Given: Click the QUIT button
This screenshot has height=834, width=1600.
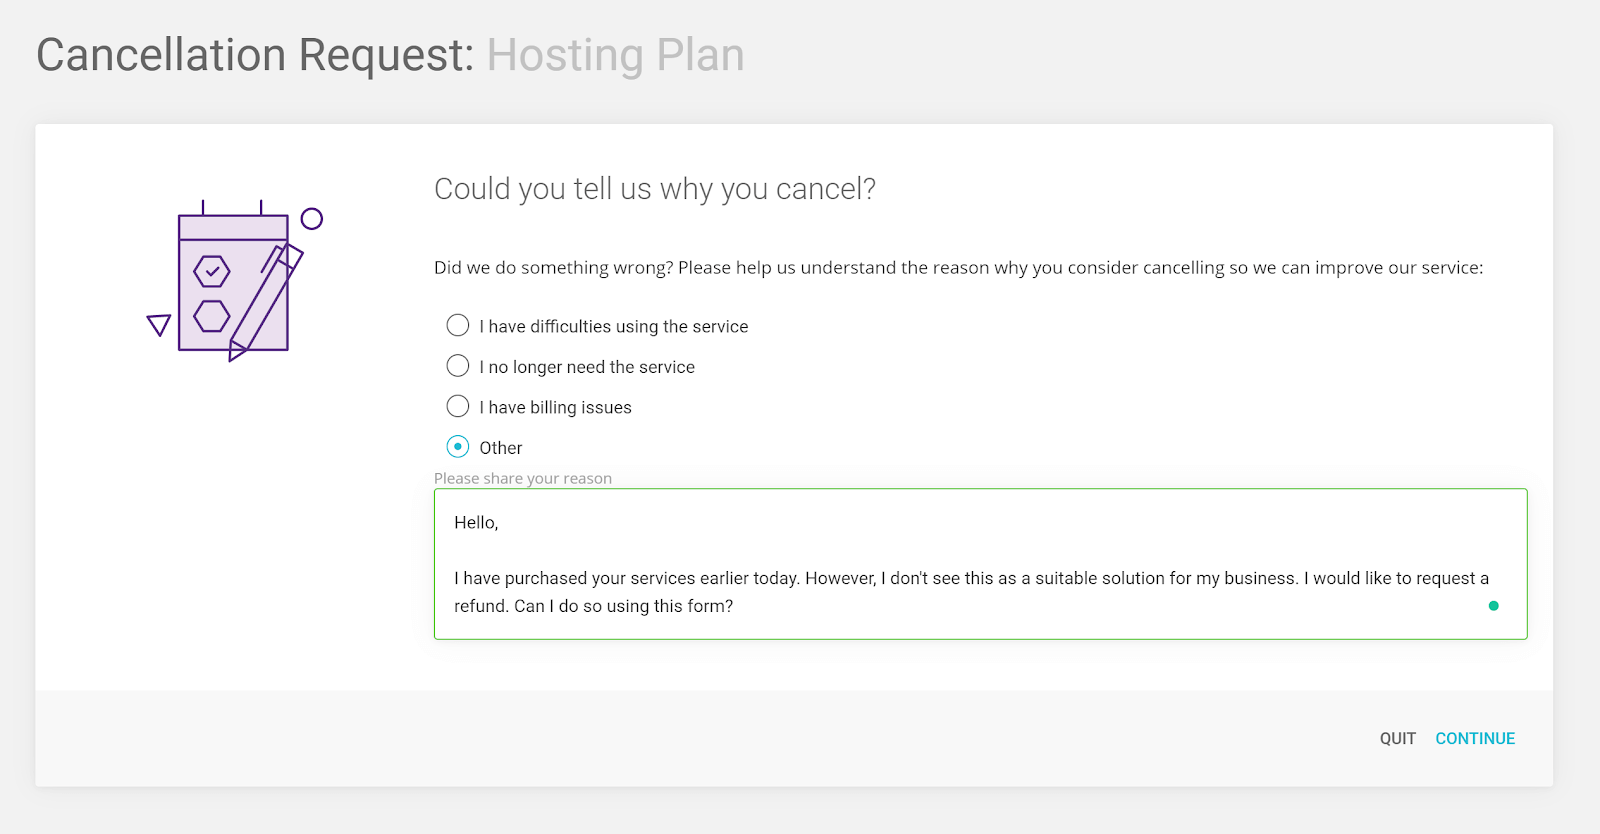Looking at the screenshot, I should [1398, 738].
